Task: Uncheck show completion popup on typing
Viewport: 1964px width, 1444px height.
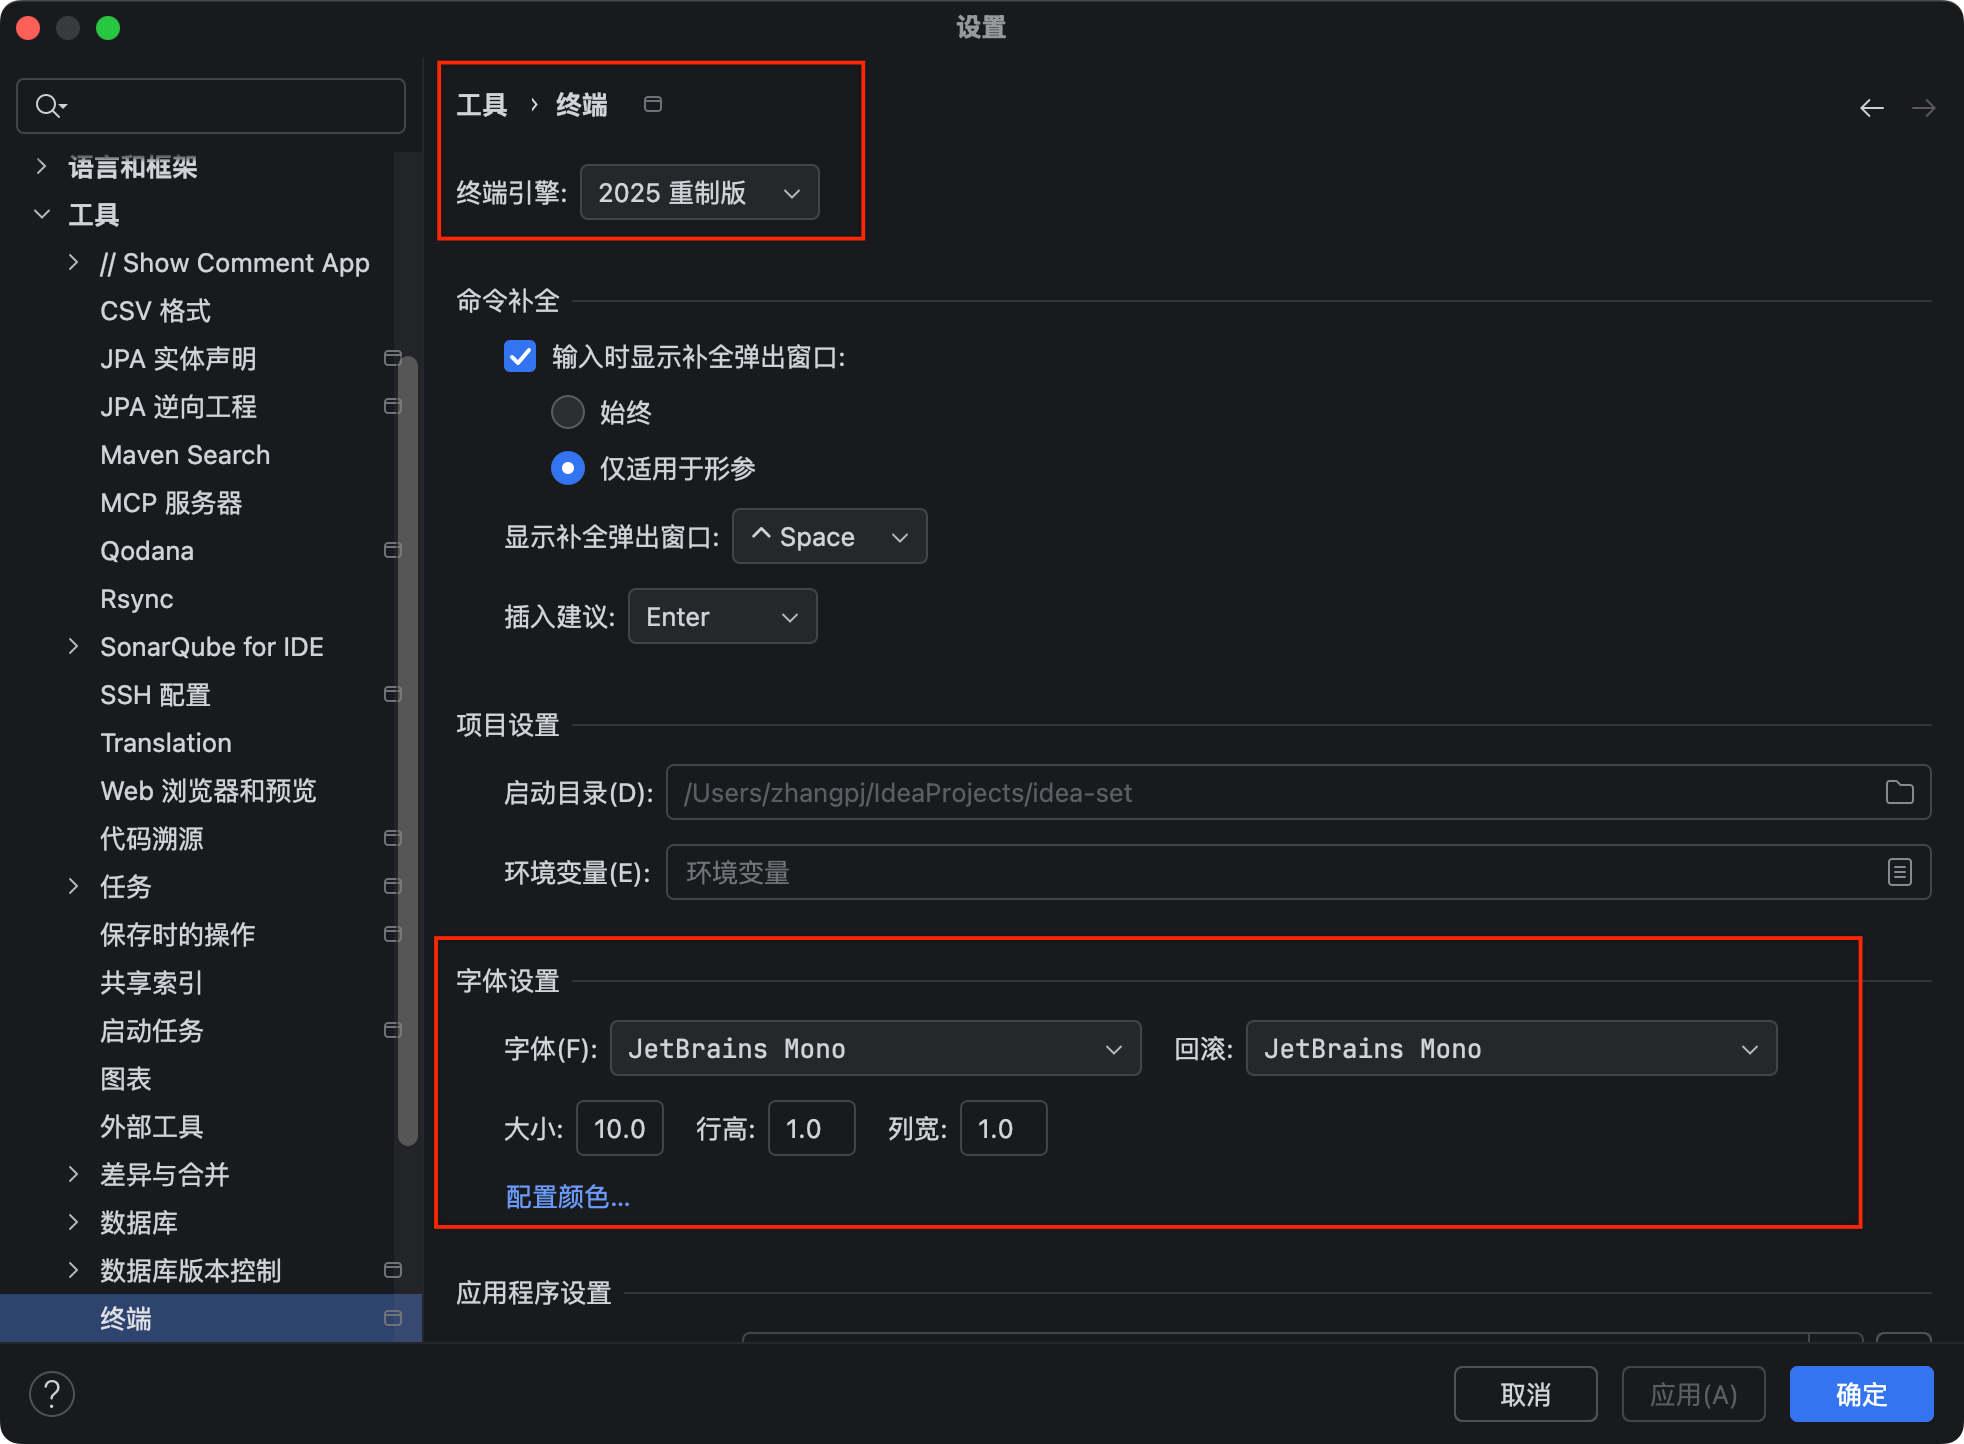Action: (520, 357)
